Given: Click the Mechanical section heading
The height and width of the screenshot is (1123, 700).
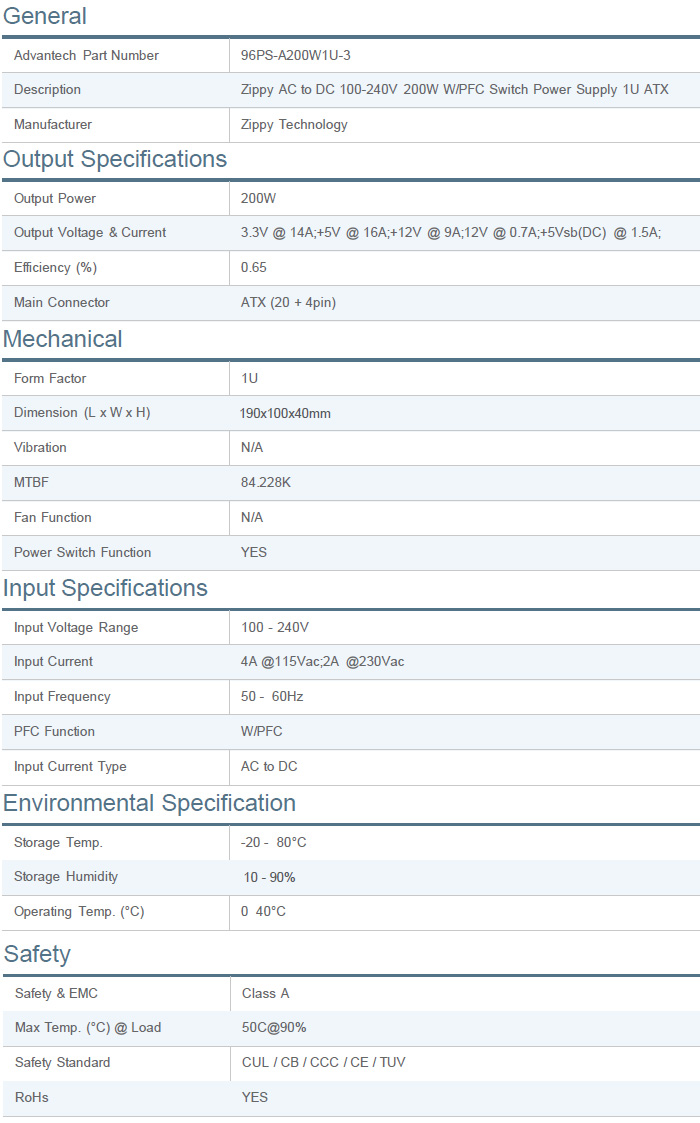Looking at the screenshot, I should (x=63, y=340).
